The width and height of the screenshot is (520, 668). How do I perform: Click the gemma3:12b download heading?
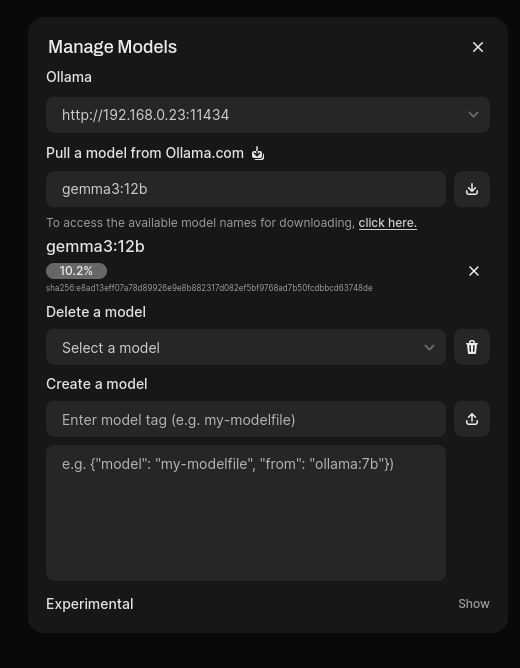pos(95,247)
